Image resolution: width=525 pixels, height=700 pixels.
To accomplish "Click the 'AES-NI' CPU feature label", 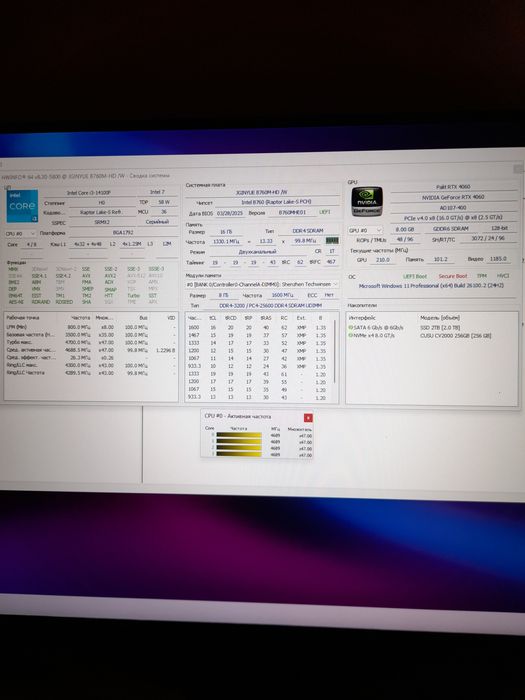I will pos(16,302).
